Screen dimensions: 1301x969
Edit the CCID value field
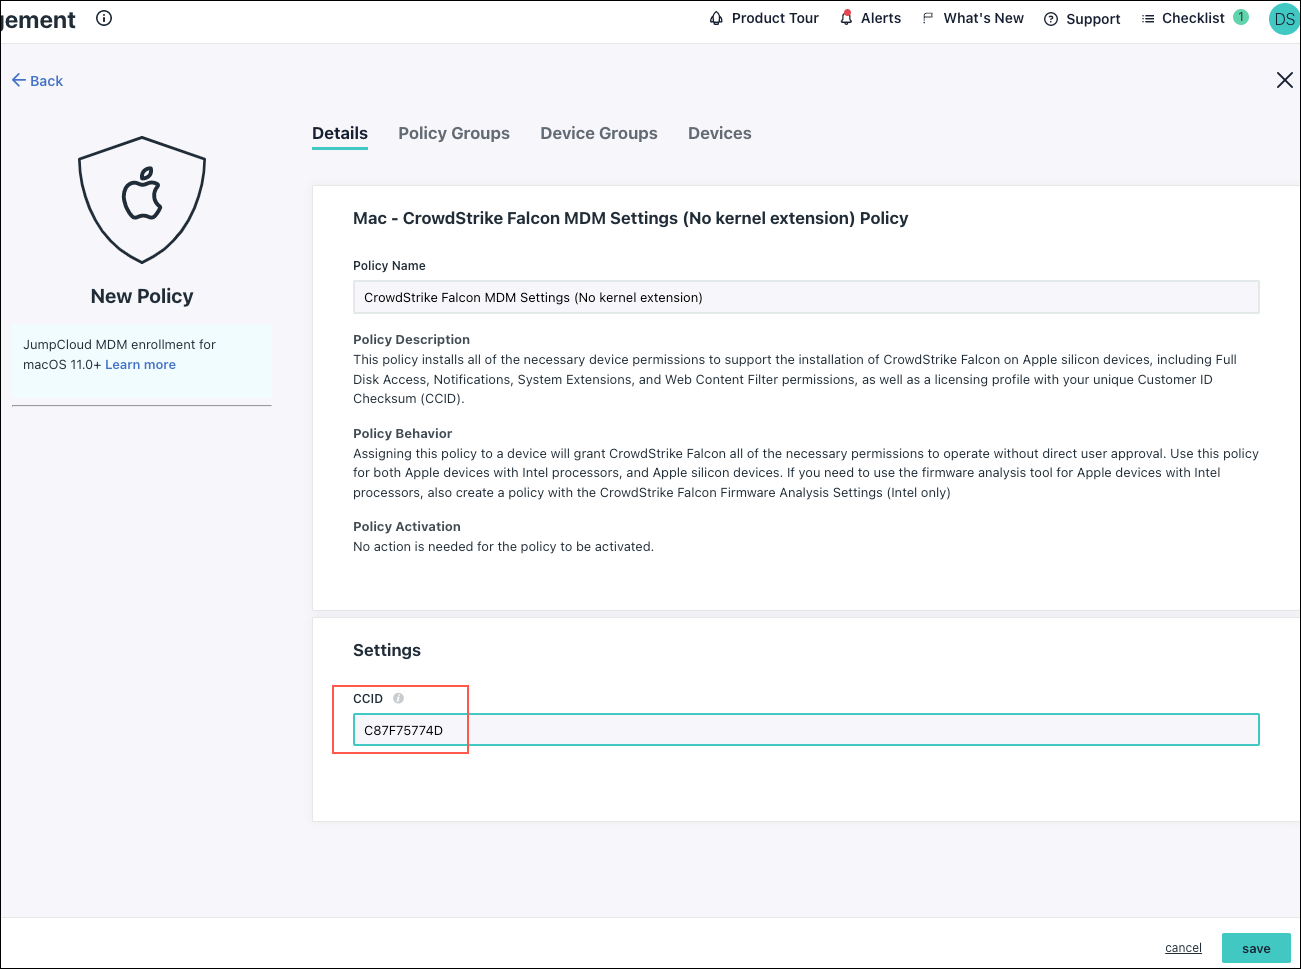click(x=700, y=729)
